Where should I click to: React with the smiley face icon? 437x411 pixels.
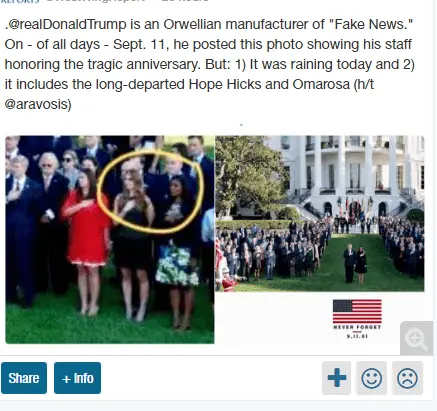(372, 378)
